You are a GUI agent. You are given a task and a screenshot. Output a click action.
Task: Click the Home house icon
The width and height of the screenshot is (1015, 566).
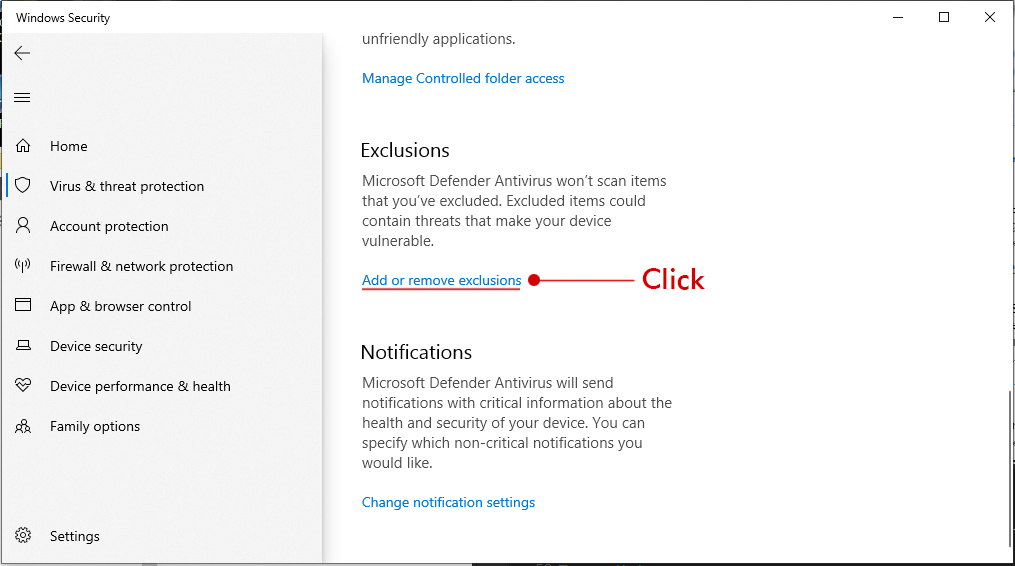[x=23, y=146]
